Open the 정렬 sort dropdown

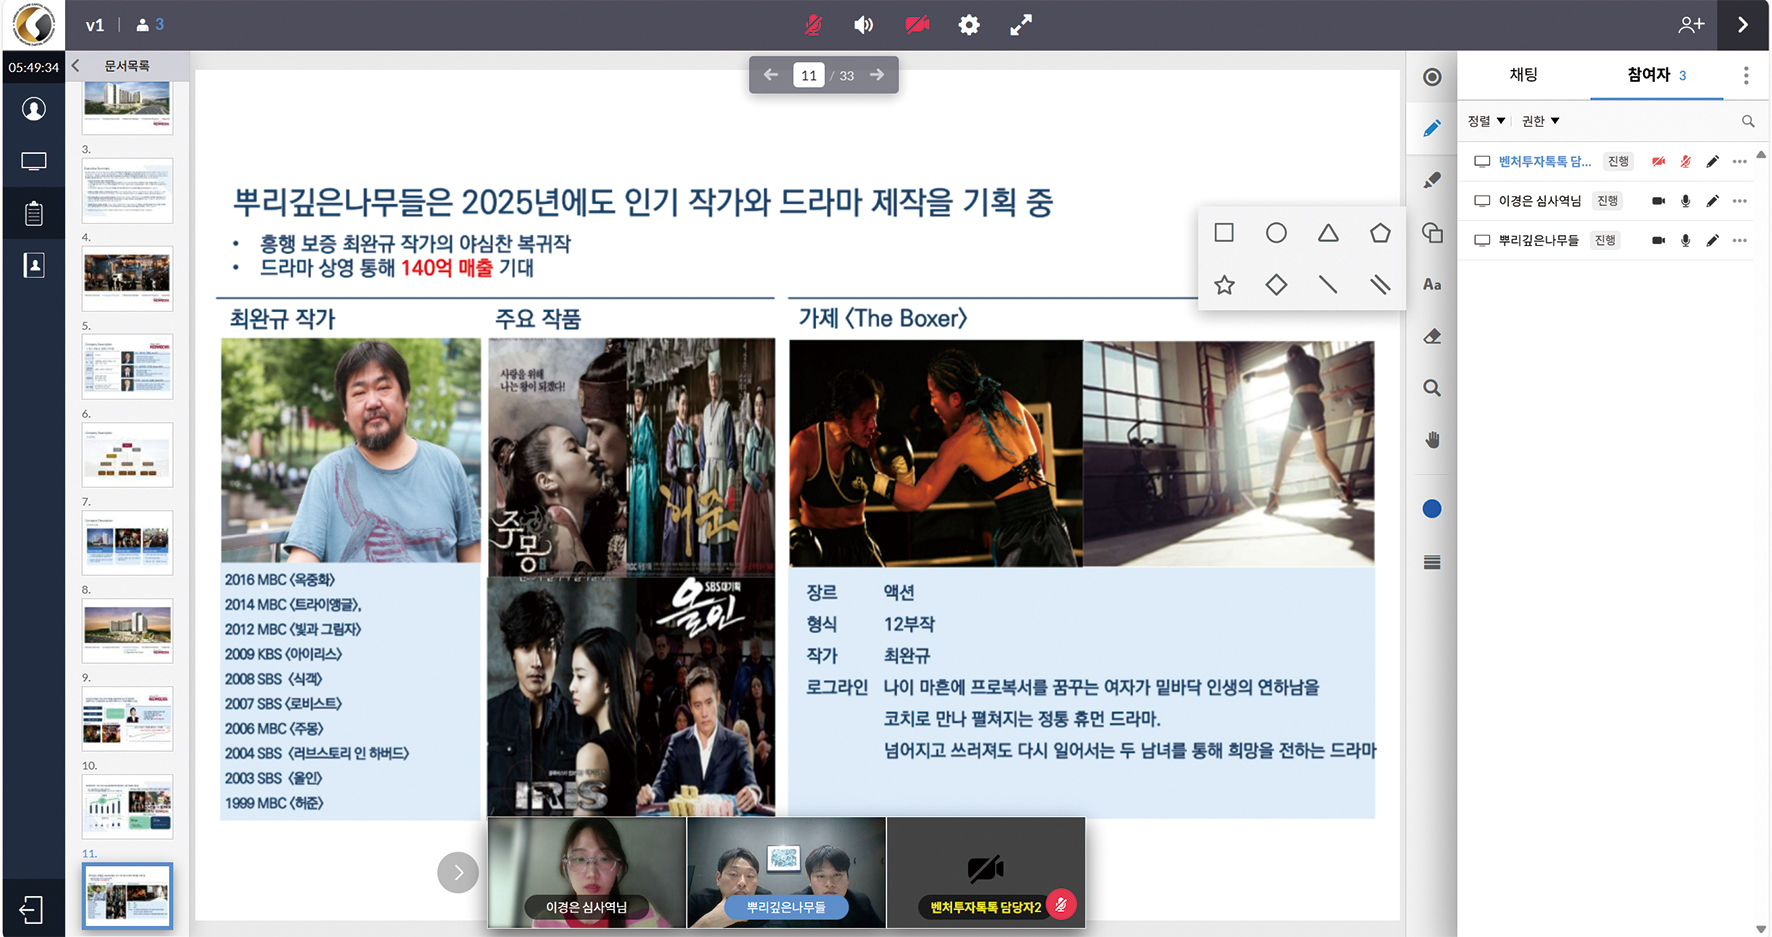coord(1486,121)
